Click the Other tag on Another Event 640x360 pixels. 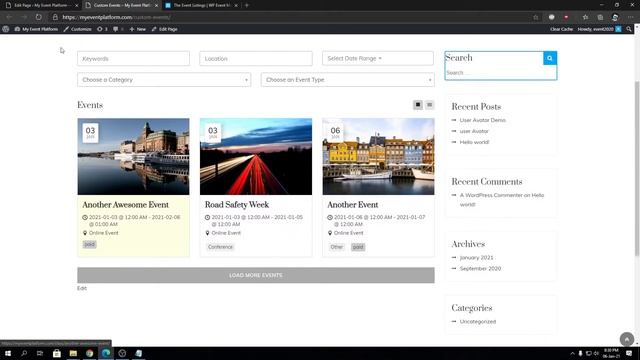pos(337,247)
